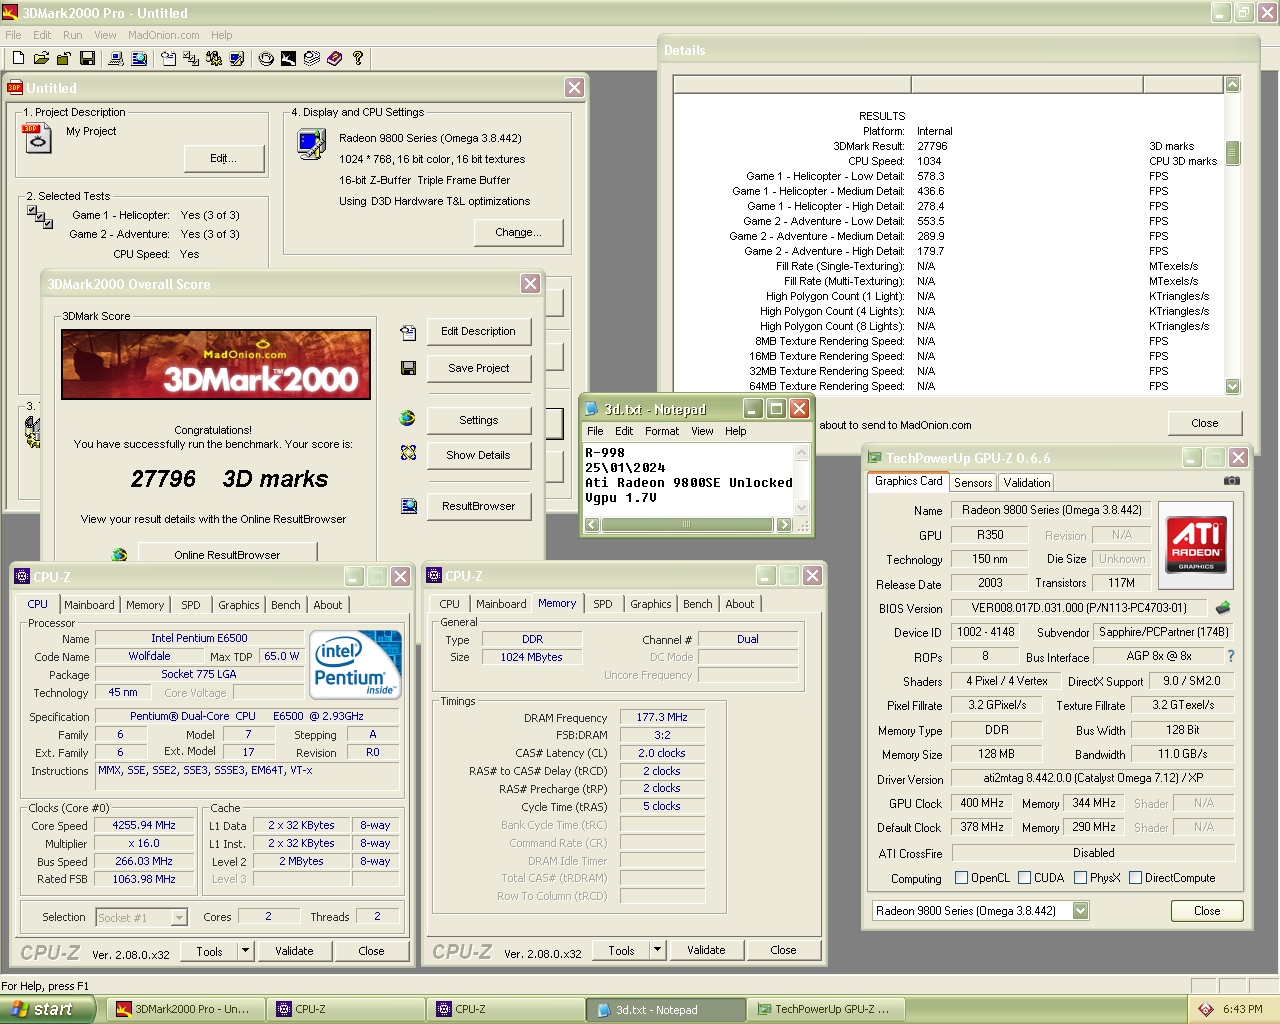Click the Details window vertical scrollbar thumb
The width and height of the screenshot is (1280, 1024).
pyautogui.click(x=1232, y=153)
